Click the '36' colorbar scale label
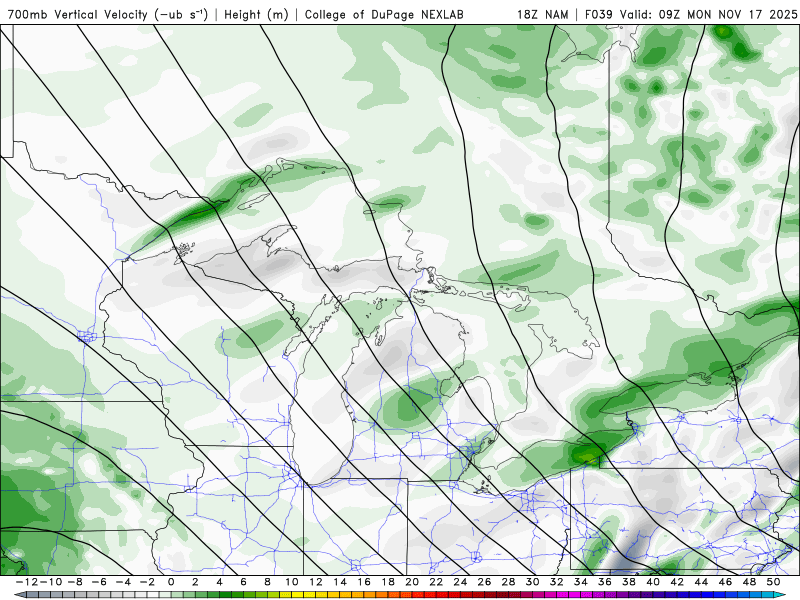This screenshot has width=800, height=600. coord(605,582)
